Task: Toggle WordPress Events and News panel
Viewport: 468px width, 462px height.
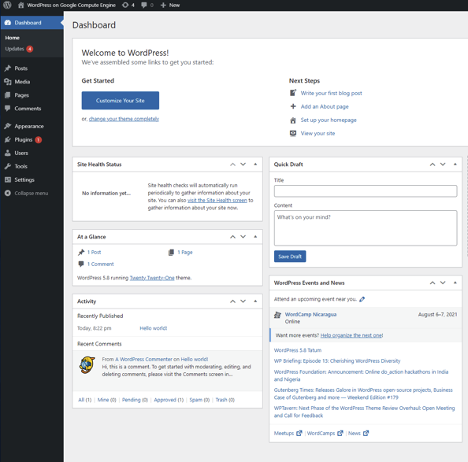Action: pos(455,283)
